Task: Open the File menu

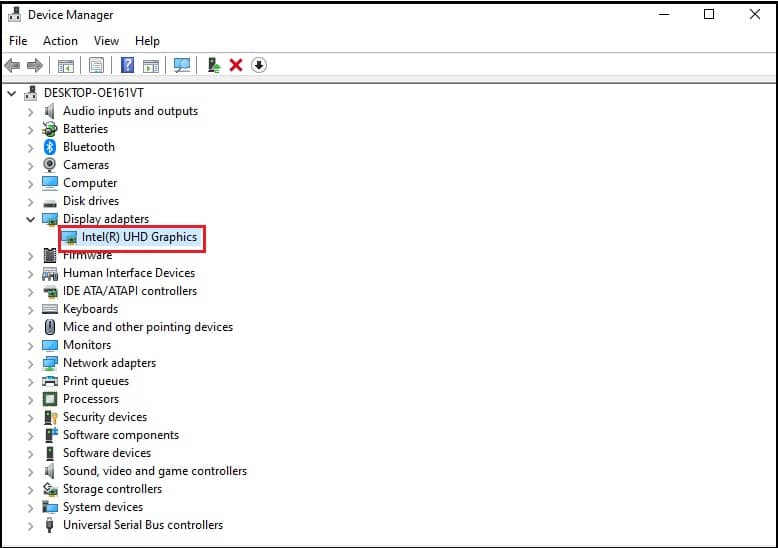Action: [x=18, y=41]
